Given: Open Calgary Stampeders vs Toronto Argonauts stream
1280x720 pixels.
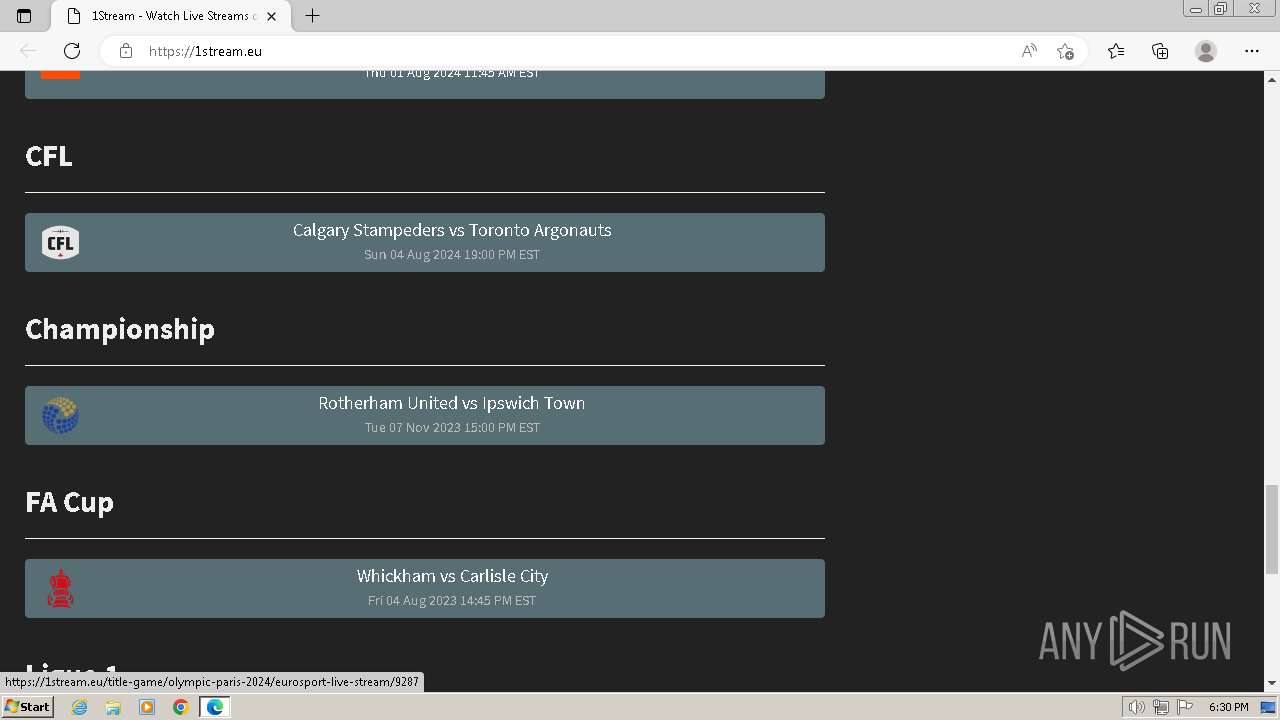Looking at the screenshot, I should coord(425,242).
